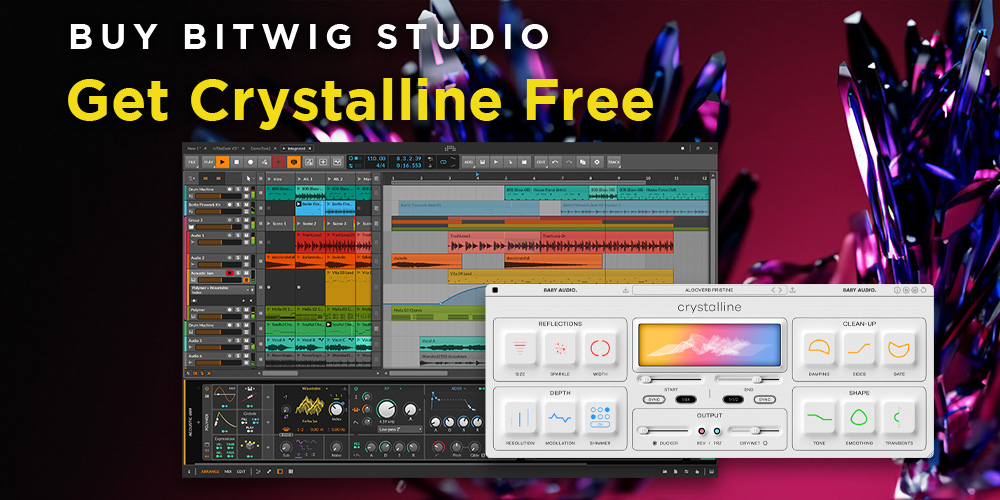Toggle the End SYNC button
The width and height of the screenshot is (1000, 500).
[765, 399]
